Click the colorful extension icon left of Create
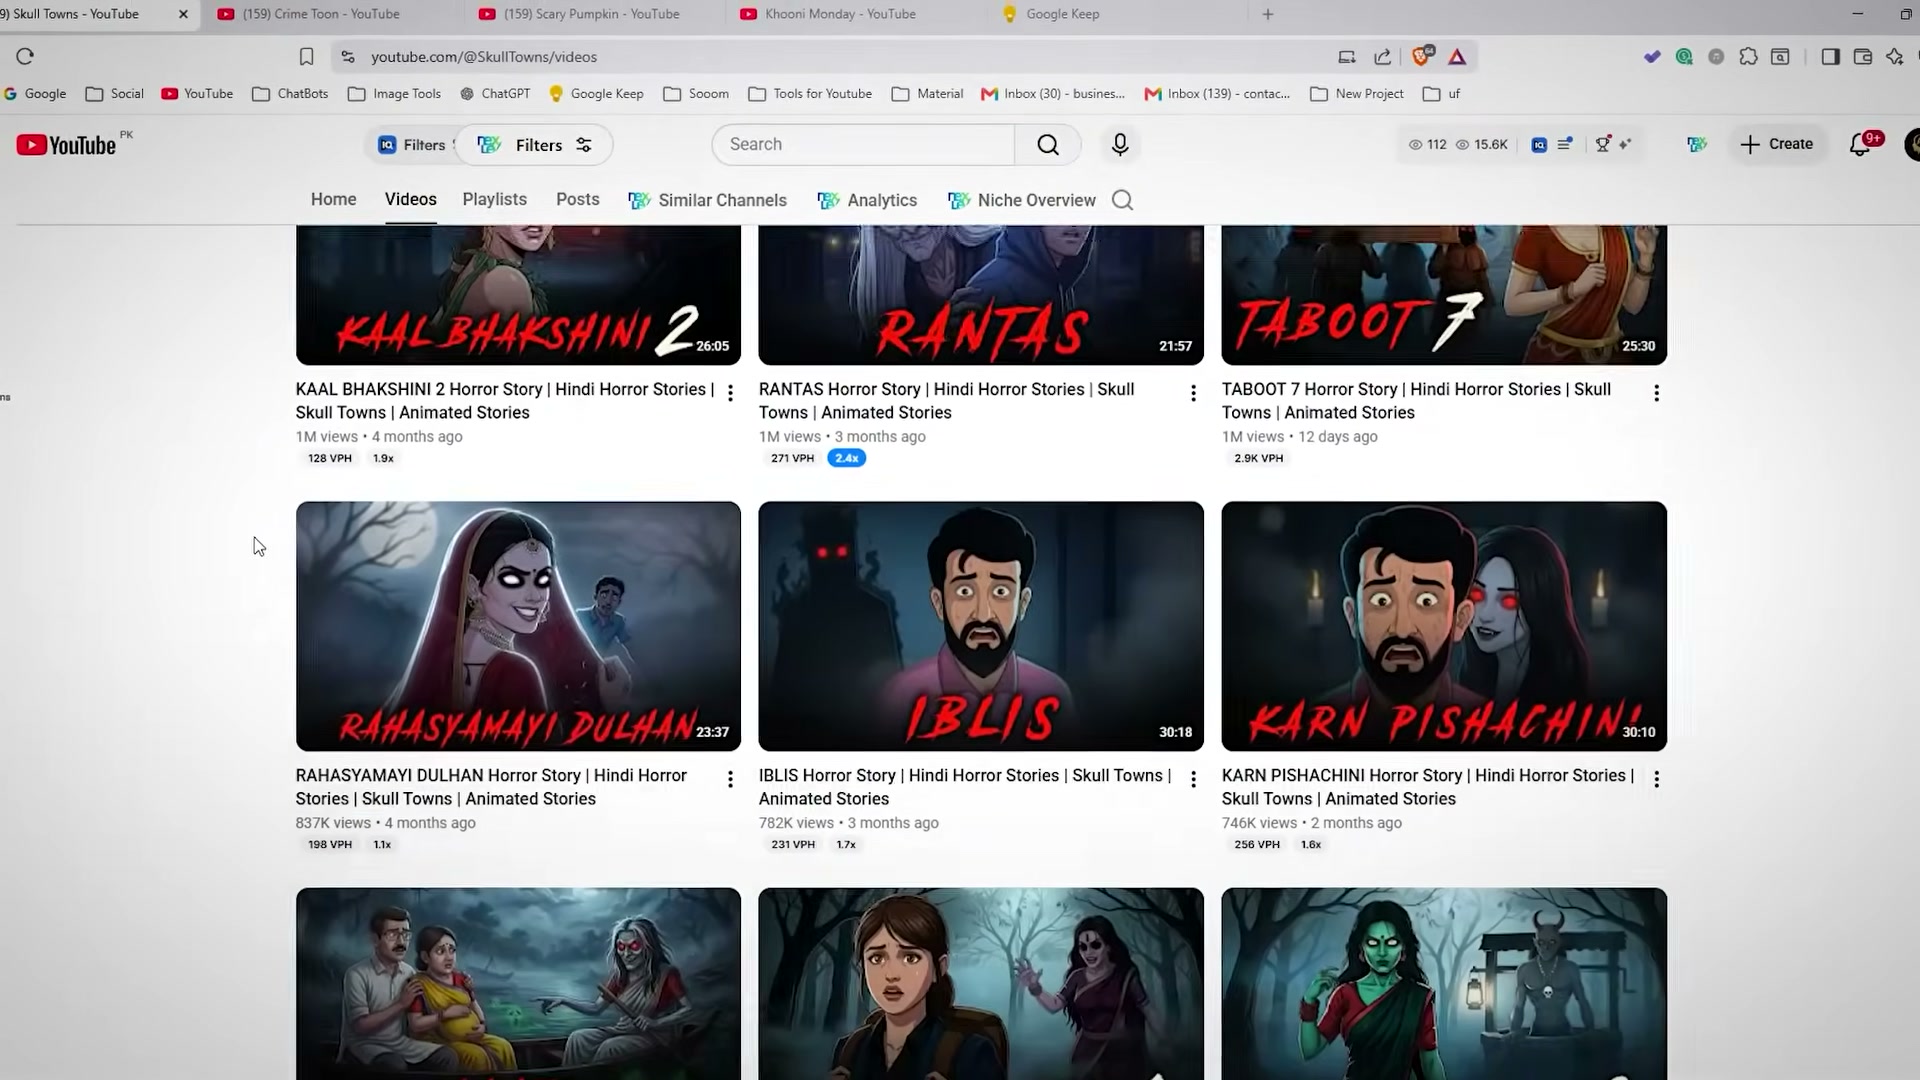Screen dimensions: 1920x1080 tap(1697, 145)
